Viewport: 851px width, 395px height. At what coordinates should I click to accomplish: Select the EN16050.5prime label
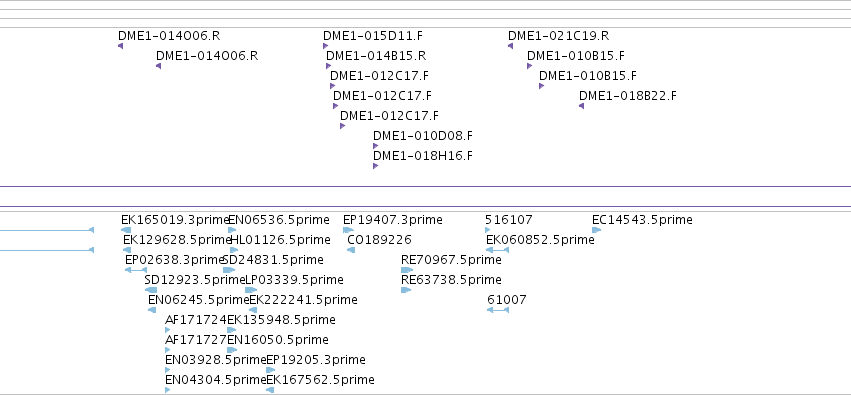pos(278,340)
